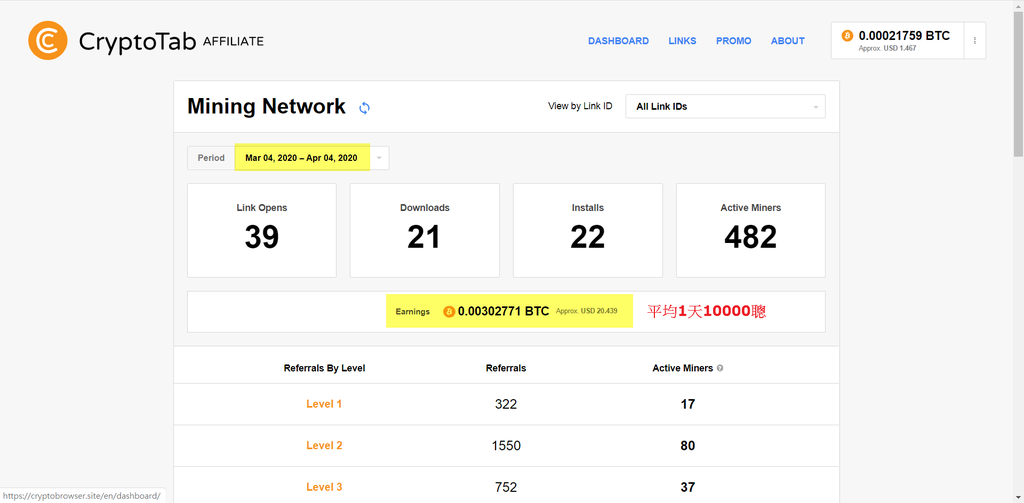
Task: Click the Level 3 referrals count 752
Action: coord(506,487)
